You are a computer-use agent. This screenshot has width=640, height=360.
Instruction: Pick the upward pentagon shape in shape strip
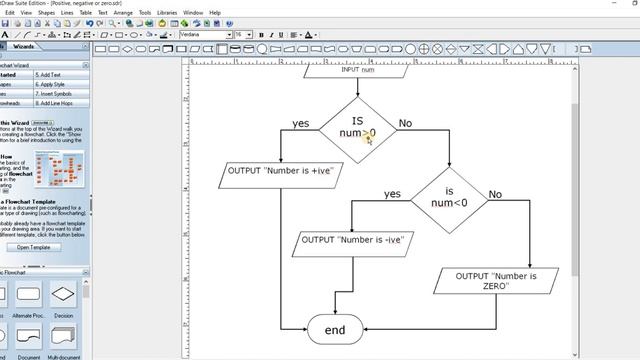518,49
